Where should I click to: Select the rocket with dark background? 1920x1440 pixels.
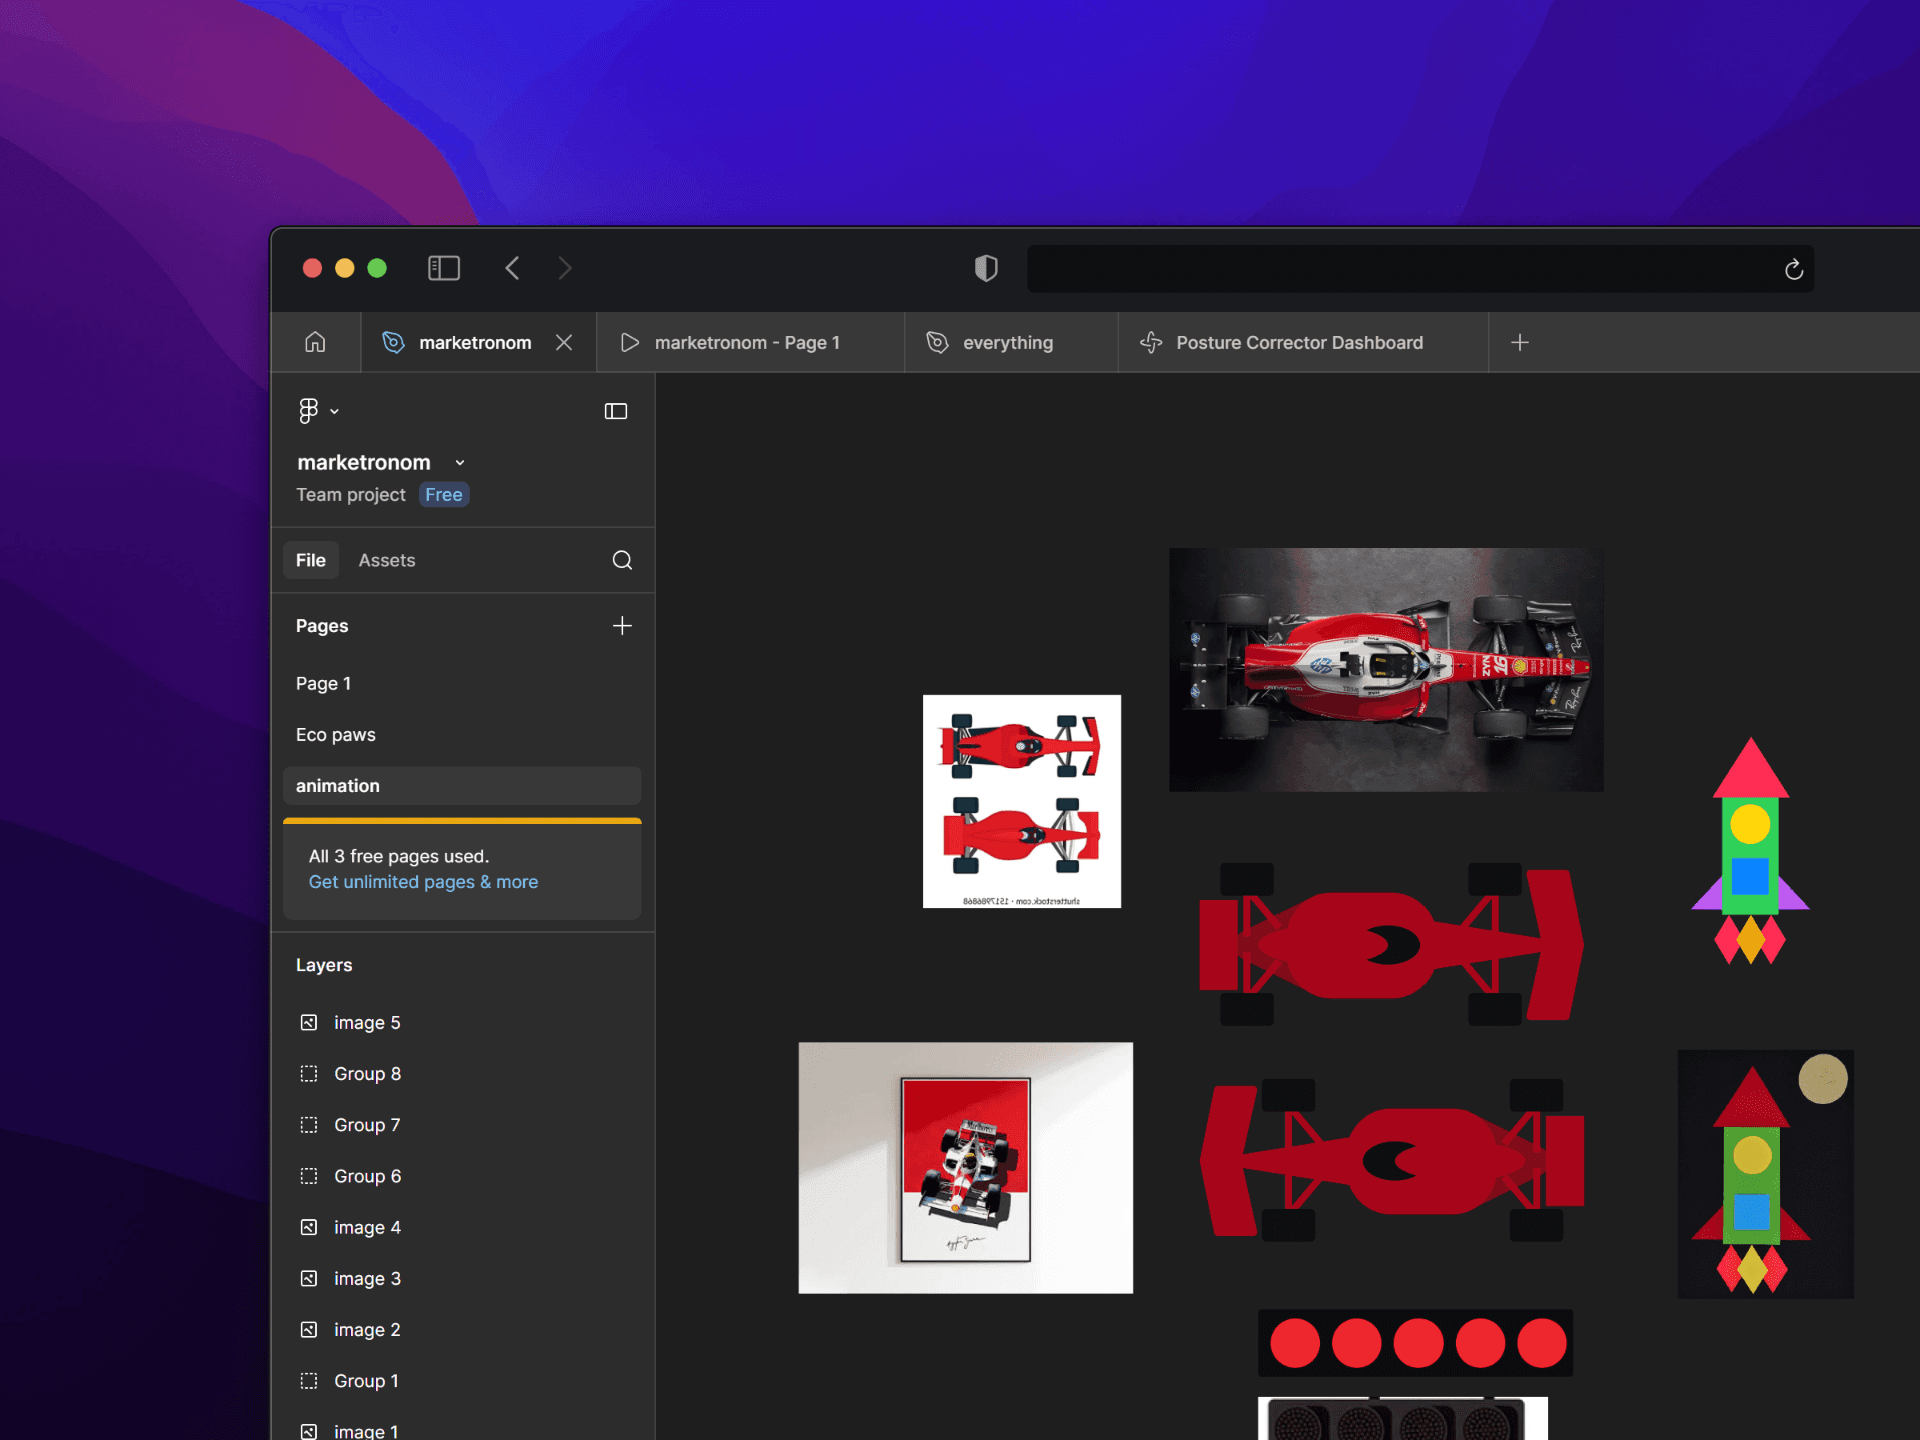click(x=1766, y=1174)
